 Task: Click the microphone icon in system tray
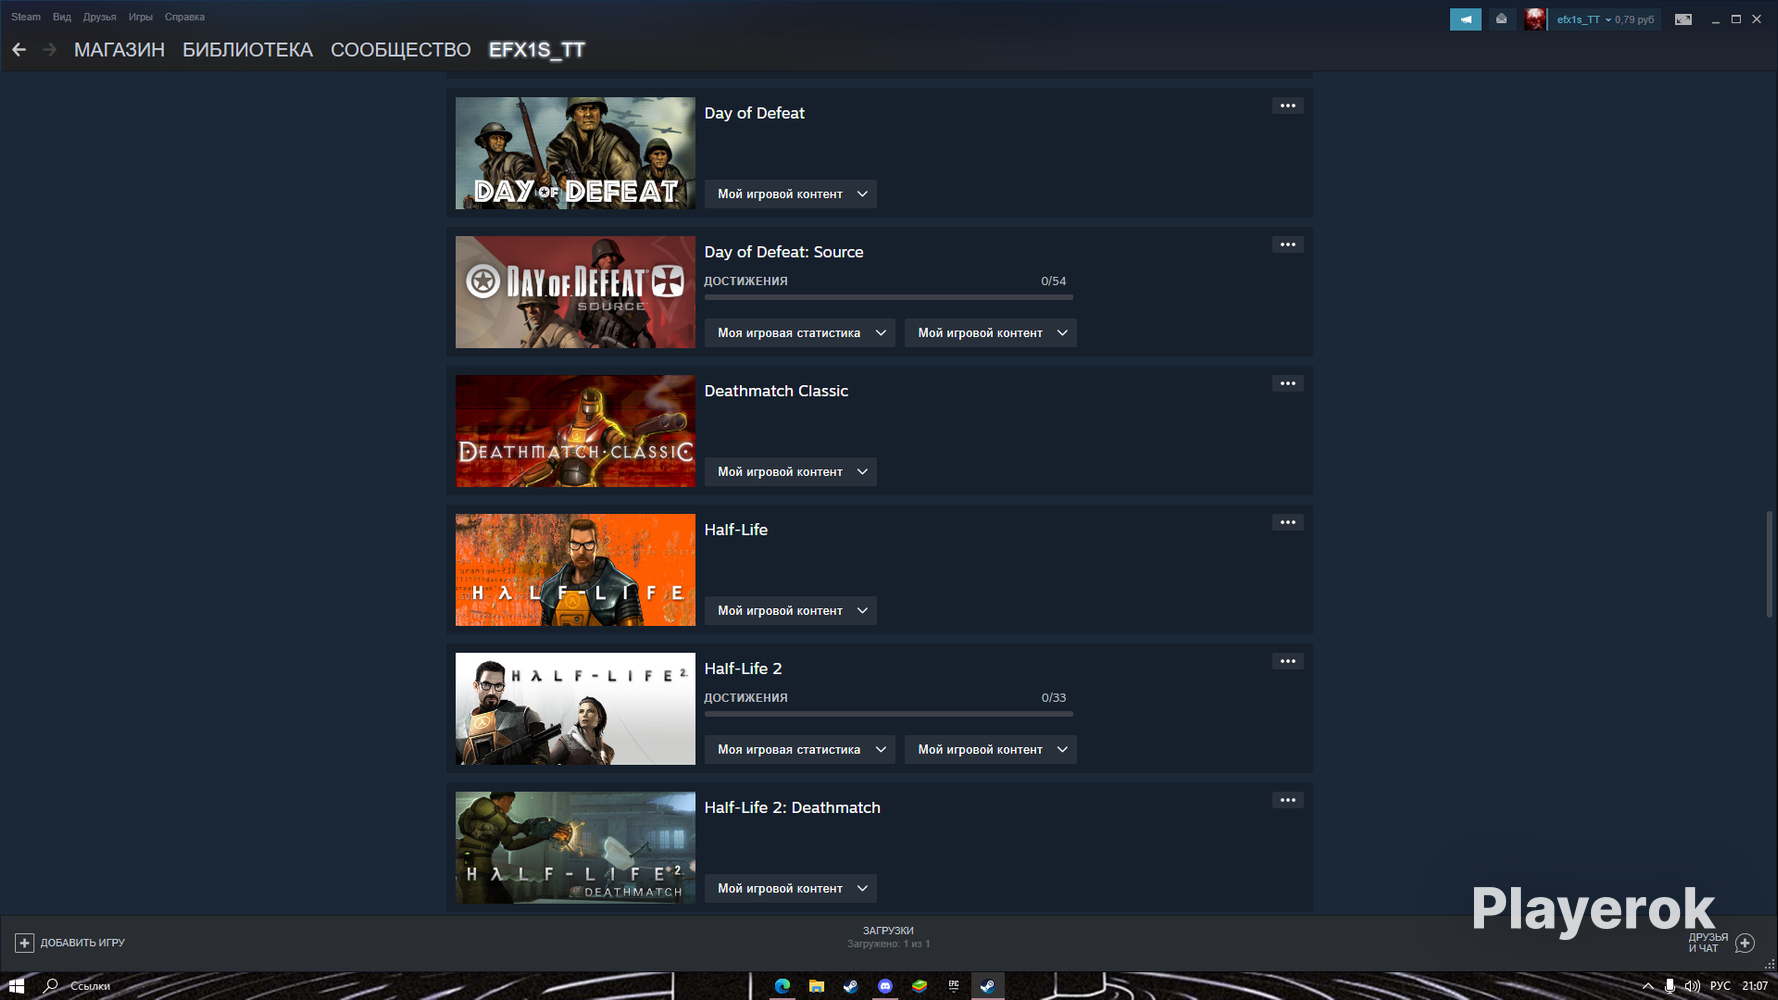coord(1670,986)
